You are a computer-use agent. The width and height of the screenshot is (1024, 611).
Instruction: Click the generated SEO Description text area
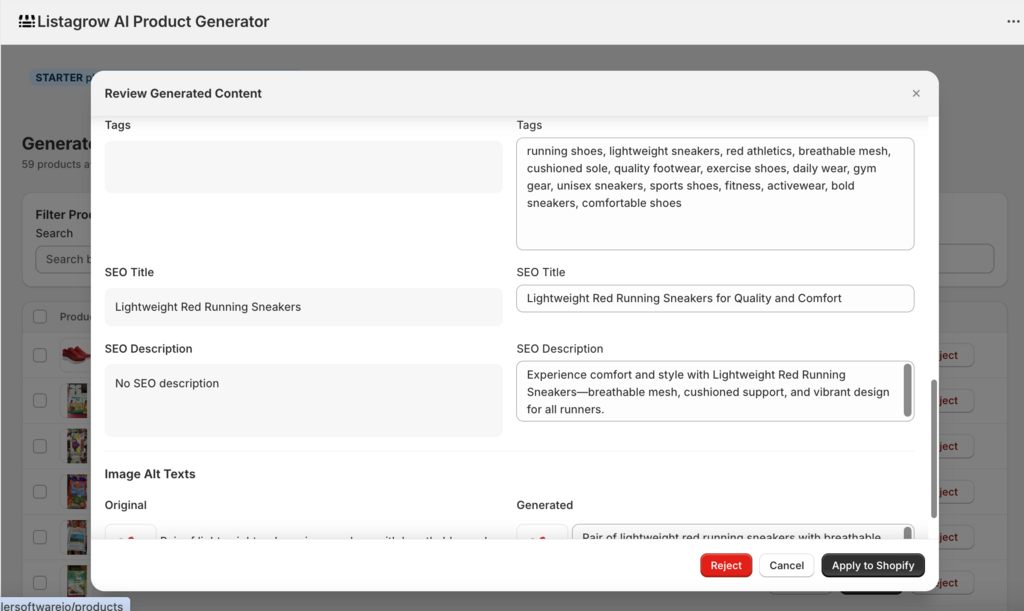pyautogui.click(x=708, y=391)
